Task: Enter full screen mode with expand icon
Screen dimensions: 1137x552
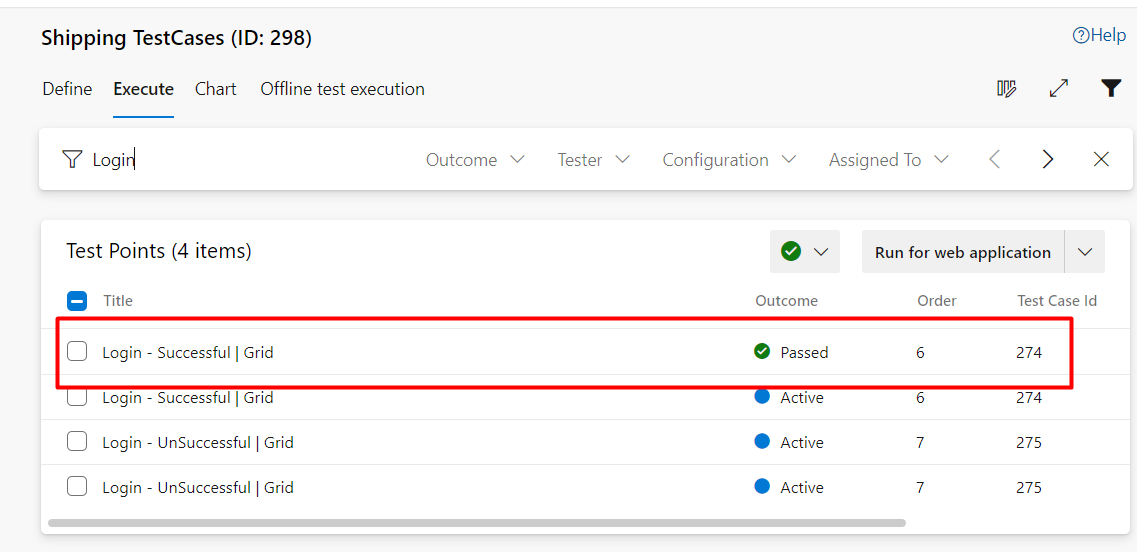Action: [1059, 89]
